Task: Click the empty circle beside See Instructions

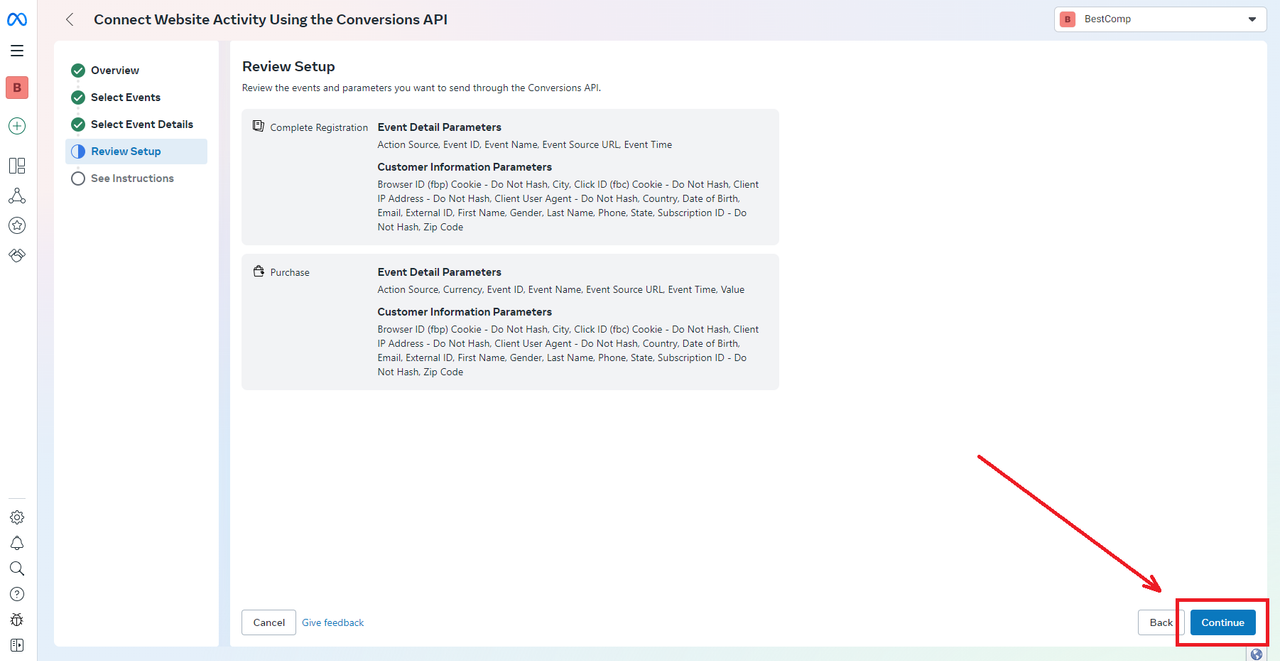Action: tap(78, 179)
